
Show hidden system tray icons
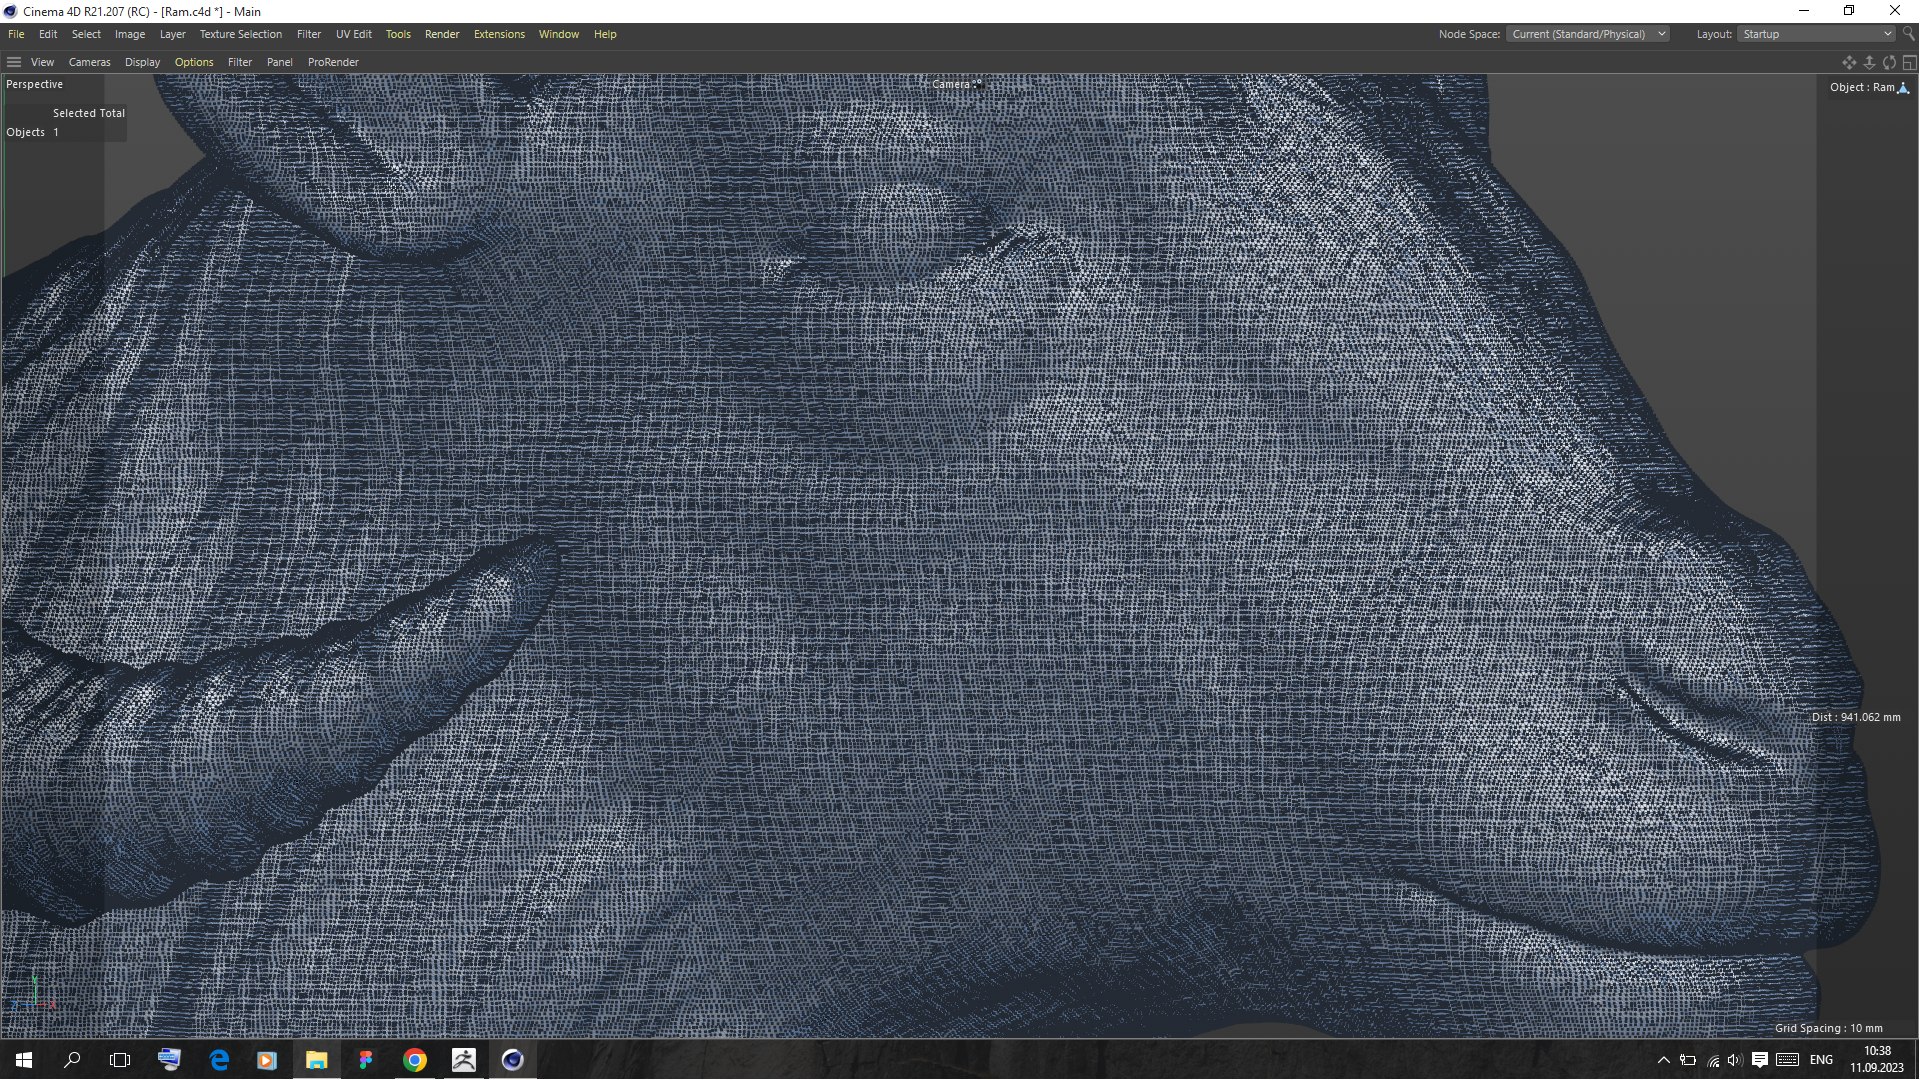click(1663, 1060)
